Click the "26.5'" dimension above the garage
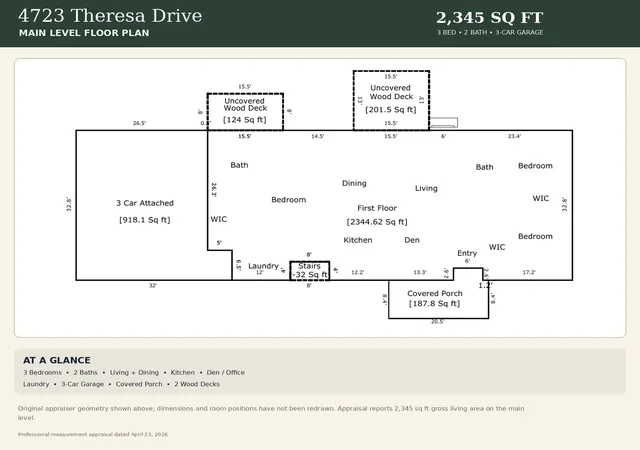Screen dimensions: 640x450 coord(139,123)
